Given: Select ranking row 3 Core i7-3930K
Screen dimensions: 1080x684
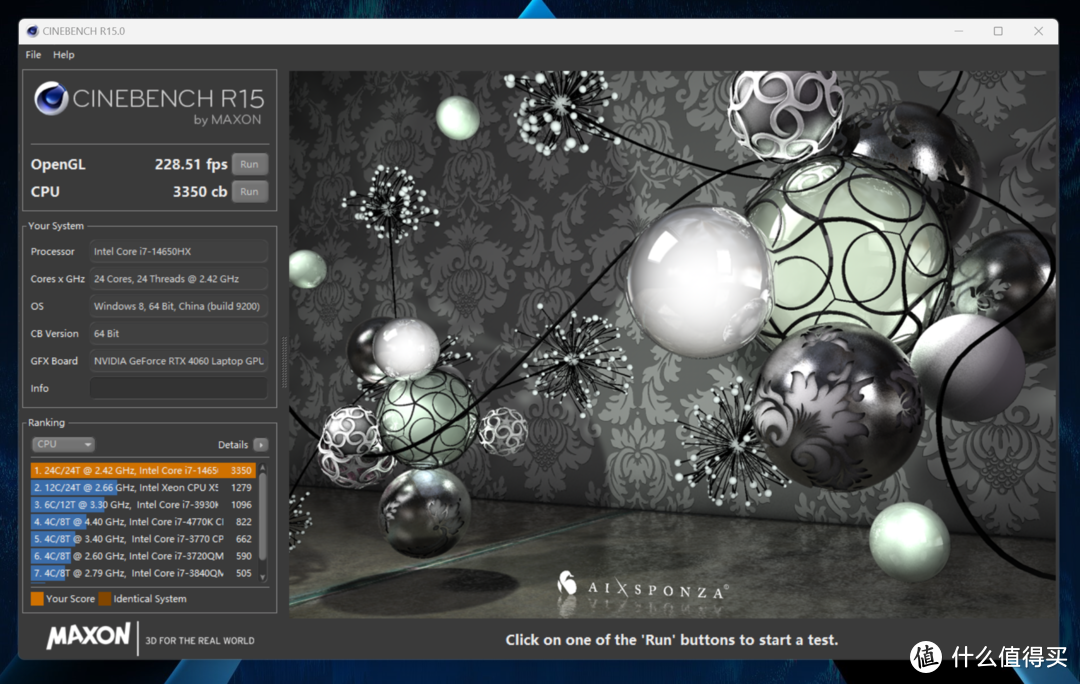Looking at the screenshot, I should [x=143, y=505].
